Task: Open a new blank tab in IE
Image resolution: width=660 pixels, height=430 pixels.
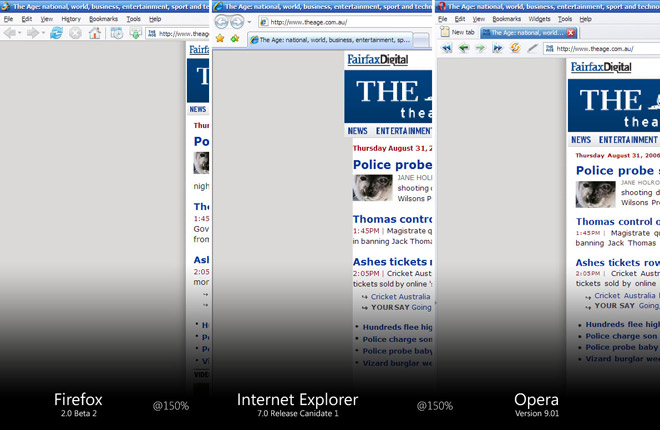Action: pyautogui.click(x=421, y=40)
